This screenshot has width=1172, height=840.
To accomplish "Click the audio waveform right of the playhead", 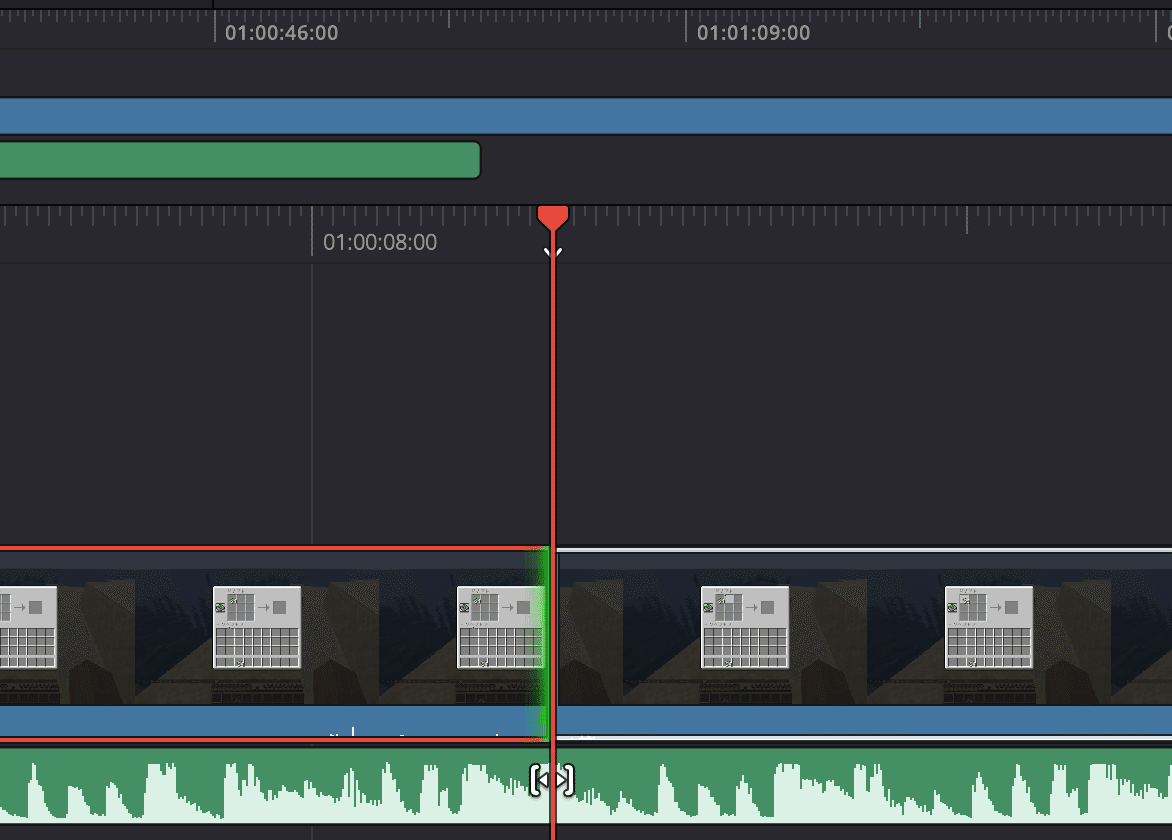I will (865, 786).
